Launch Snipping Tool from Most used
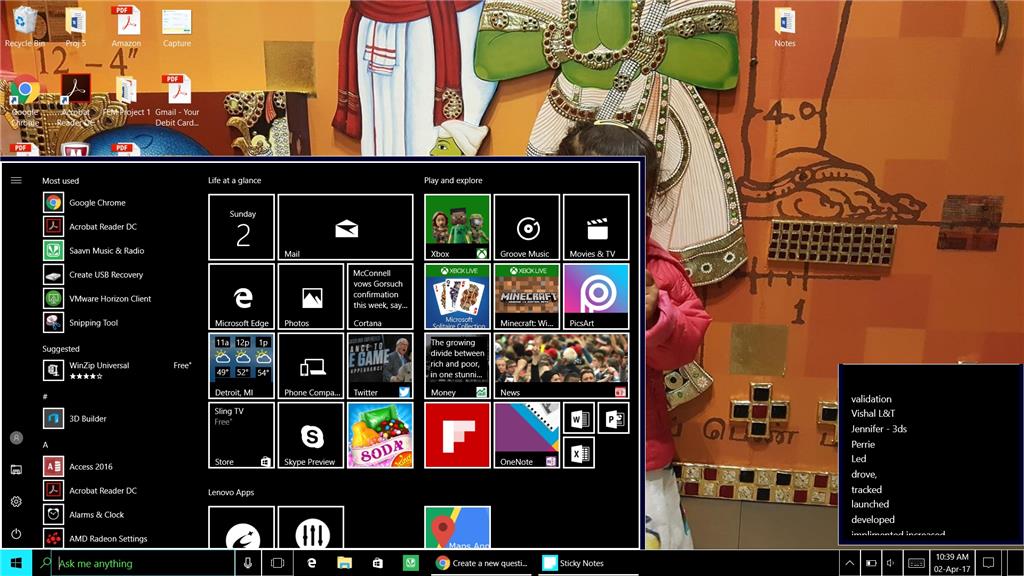This screenshot has height=576, width=1024. point(119,323)
